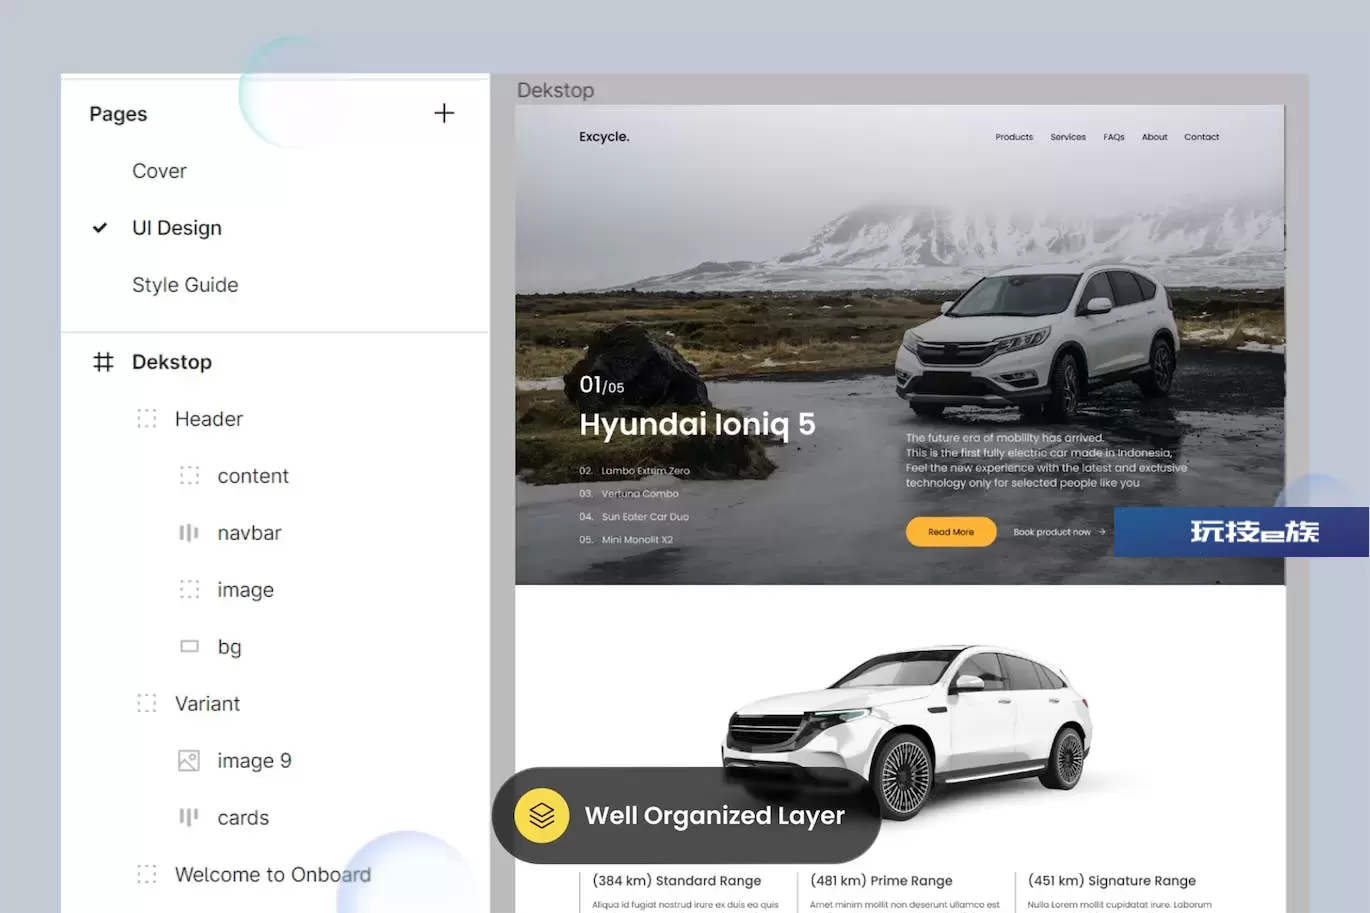1370x913 pixels.
Task: Click the yellow layers stack icon
Action: click(x=542, y=816)
